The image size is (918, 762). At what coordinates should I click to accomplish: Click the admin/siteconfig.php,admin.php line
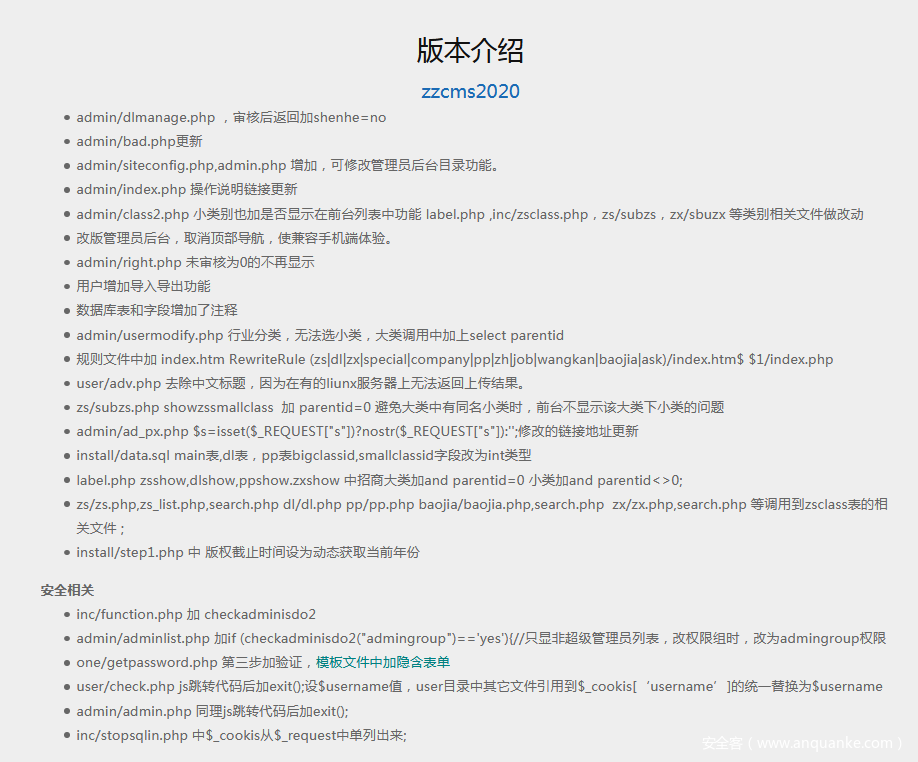coord(287,165)
